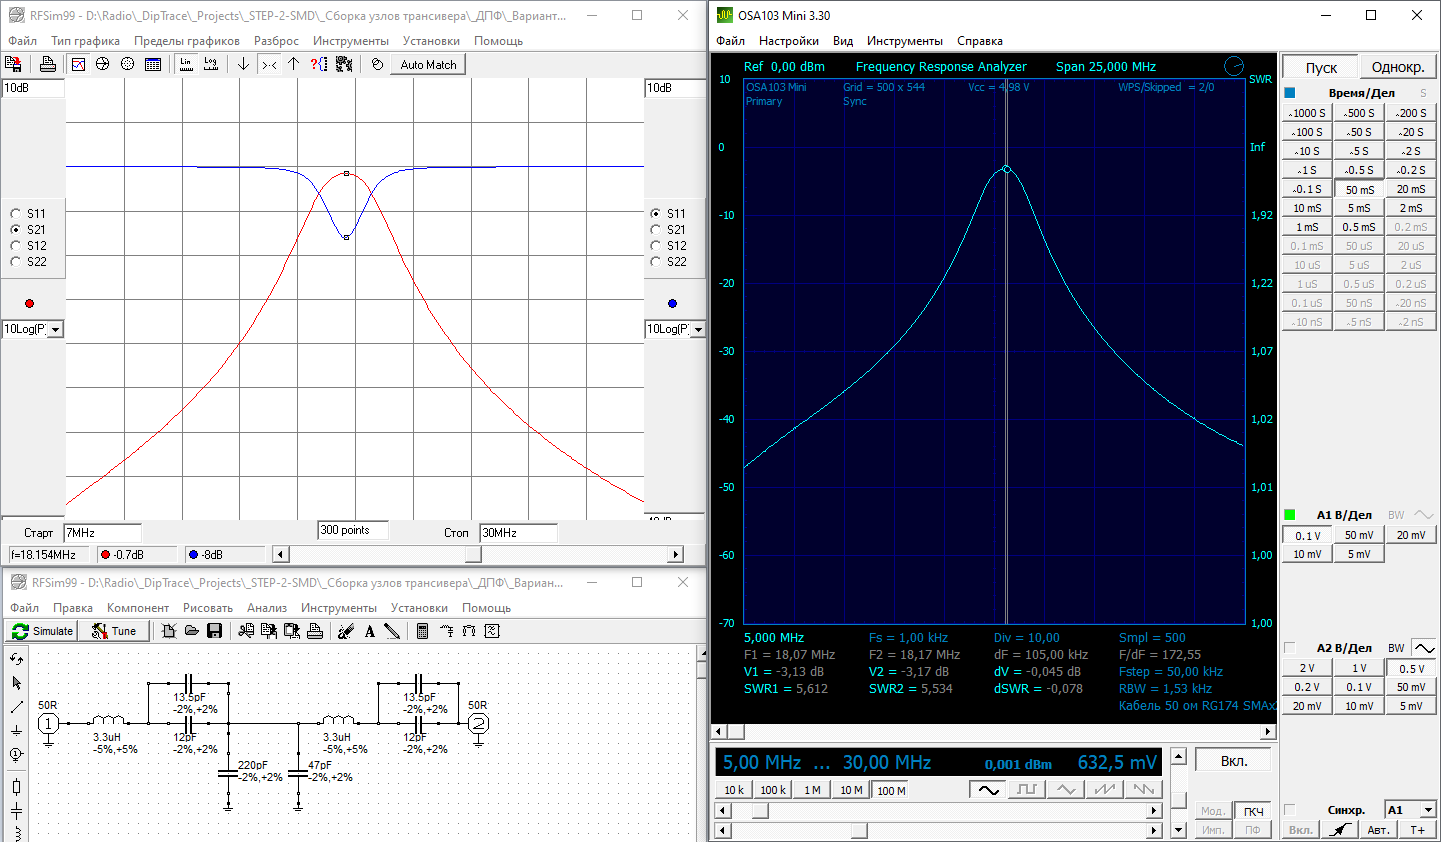Click the Однокр. button
1441x842 pixels.
1398,67
